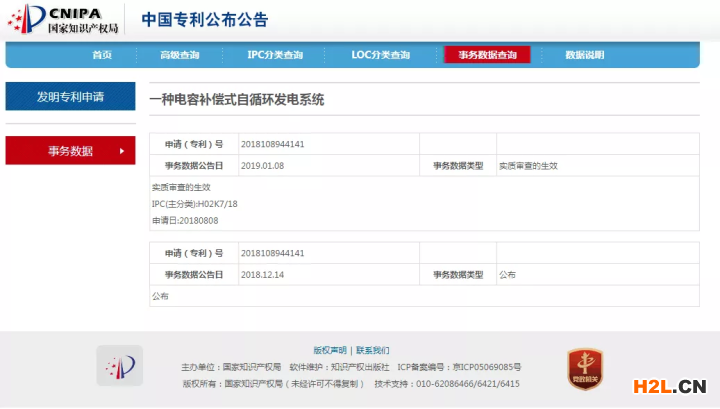This screenshot has height=409, width=720.
Task: Click the ICP number 京ICP05069085号
Action: (x=487, y=367)
